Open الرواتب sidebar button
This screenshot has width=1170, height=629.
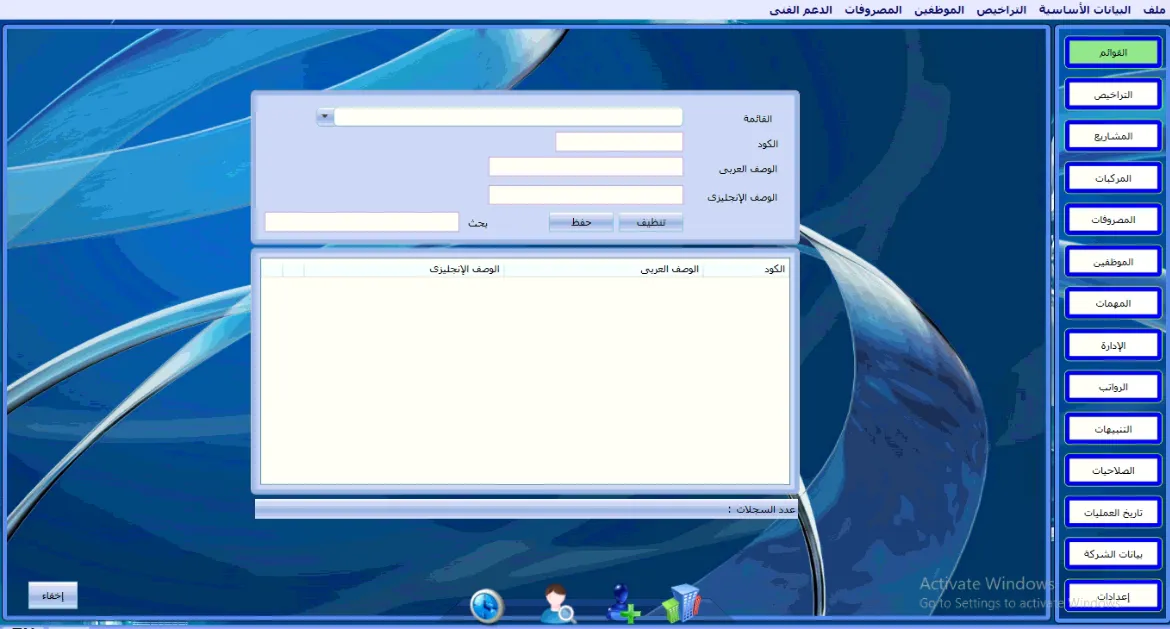tap(1113, 387)
